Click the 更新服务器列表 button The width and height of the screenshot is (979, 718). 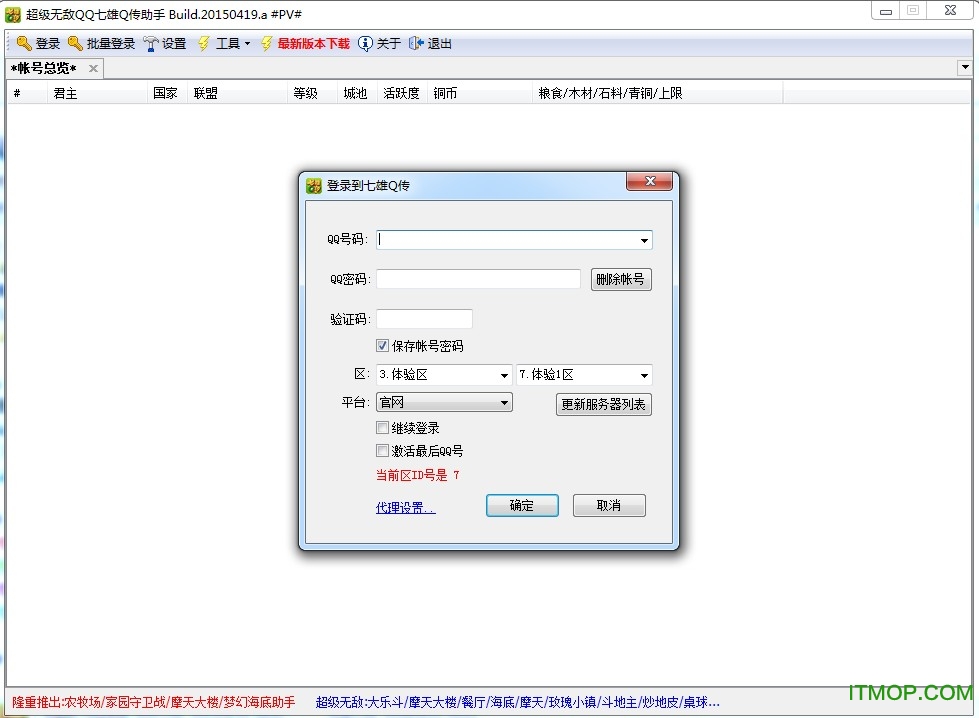pyautogui.click(x=603, y=404)
